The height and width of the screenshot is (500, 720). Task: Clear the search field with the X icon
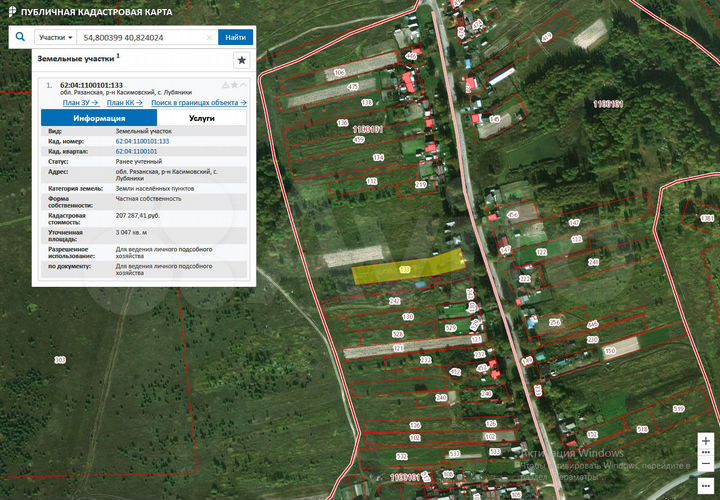pyautogui.click(x=209, y=37)
